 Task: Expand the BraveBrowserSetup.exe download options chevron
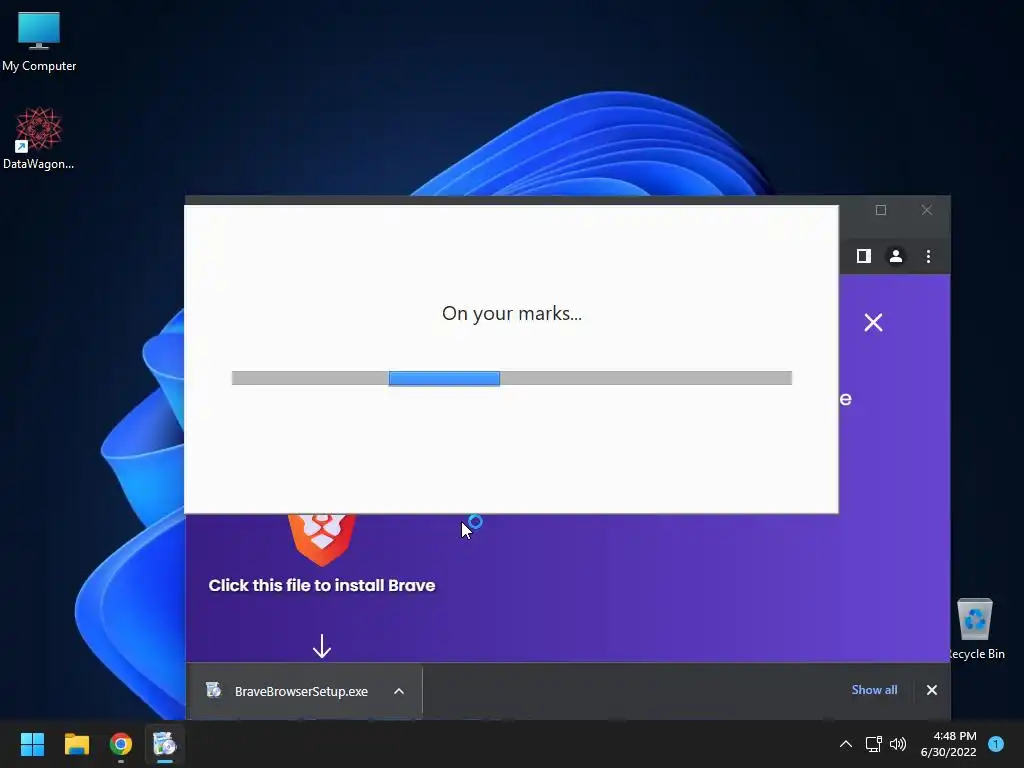tap(399, 691)
